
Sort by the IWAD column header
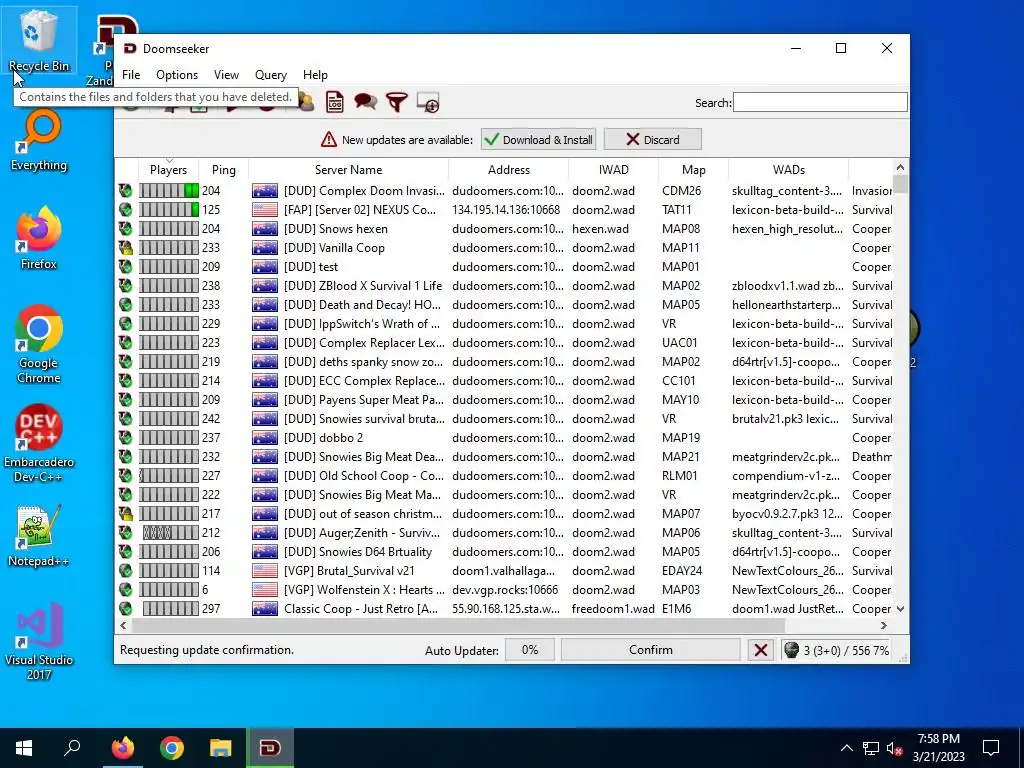613,170
